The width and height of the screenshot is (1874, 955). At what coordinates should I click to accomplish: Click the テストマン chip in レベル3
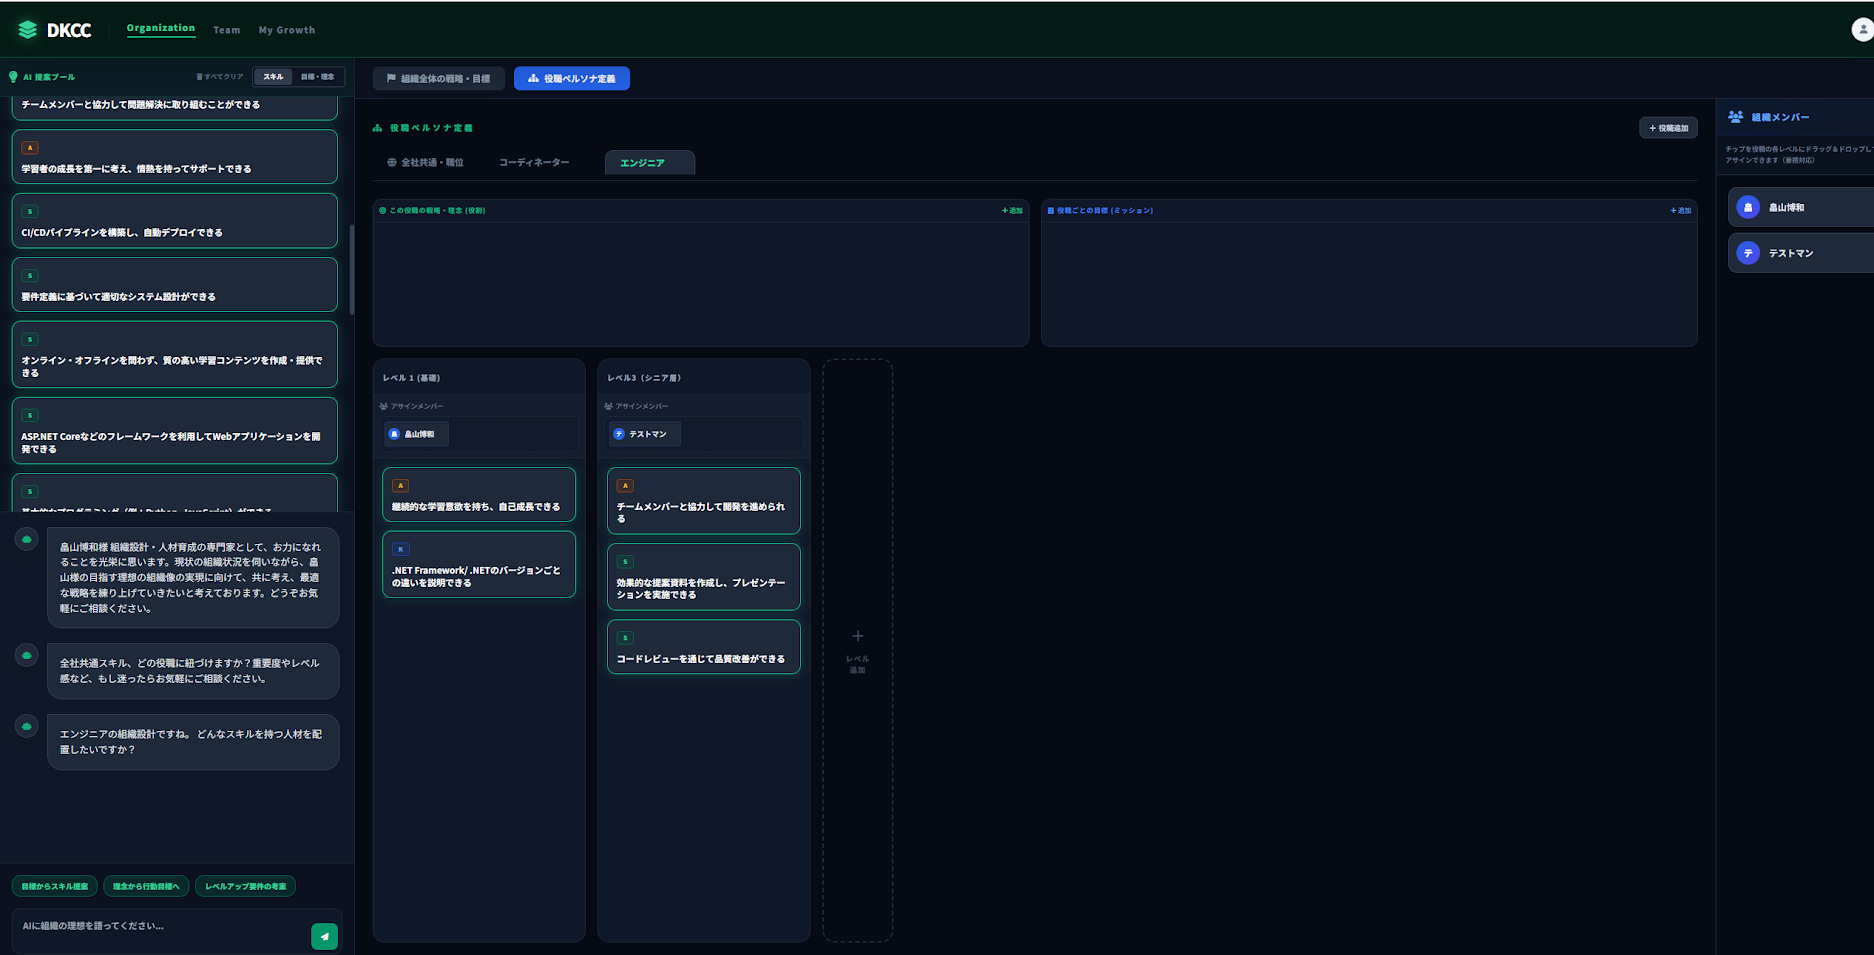pos(645,434)
